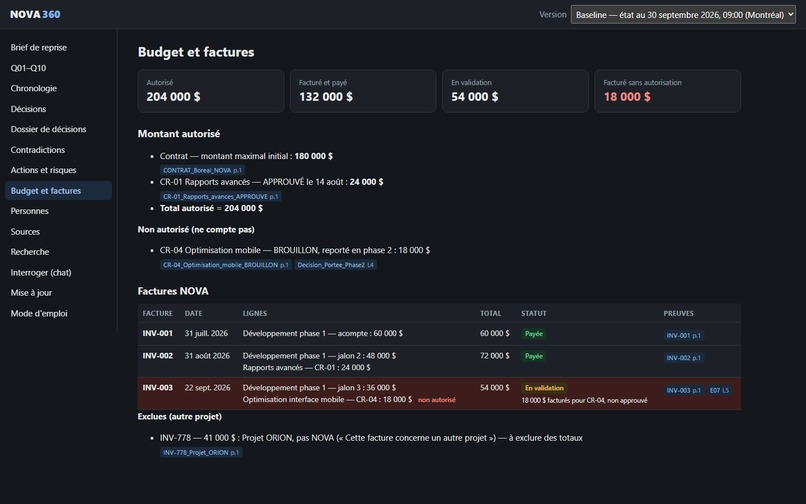This screenshot has height=504, width=806.
Task: Select invoice number INV-001
Action: click(x=157, y=333)
